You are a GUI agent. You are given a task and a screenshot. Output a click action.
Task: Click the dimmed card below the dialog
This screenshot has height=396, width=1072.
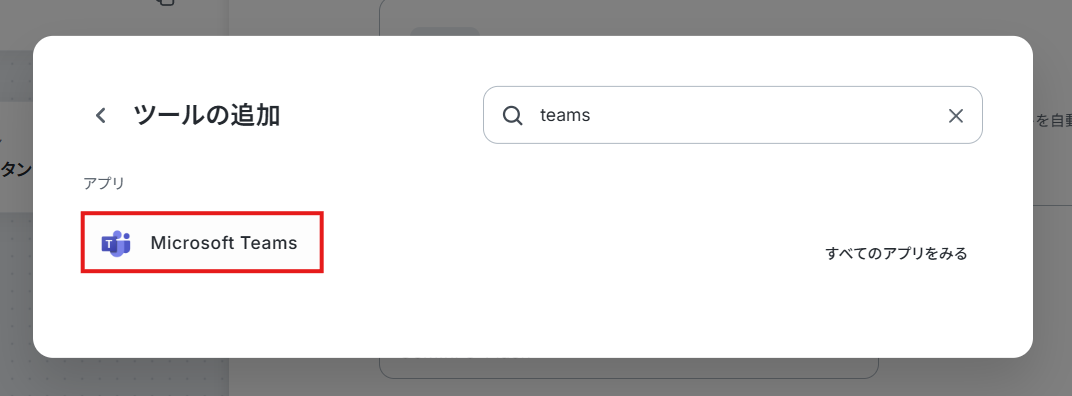tap(628, 368)
